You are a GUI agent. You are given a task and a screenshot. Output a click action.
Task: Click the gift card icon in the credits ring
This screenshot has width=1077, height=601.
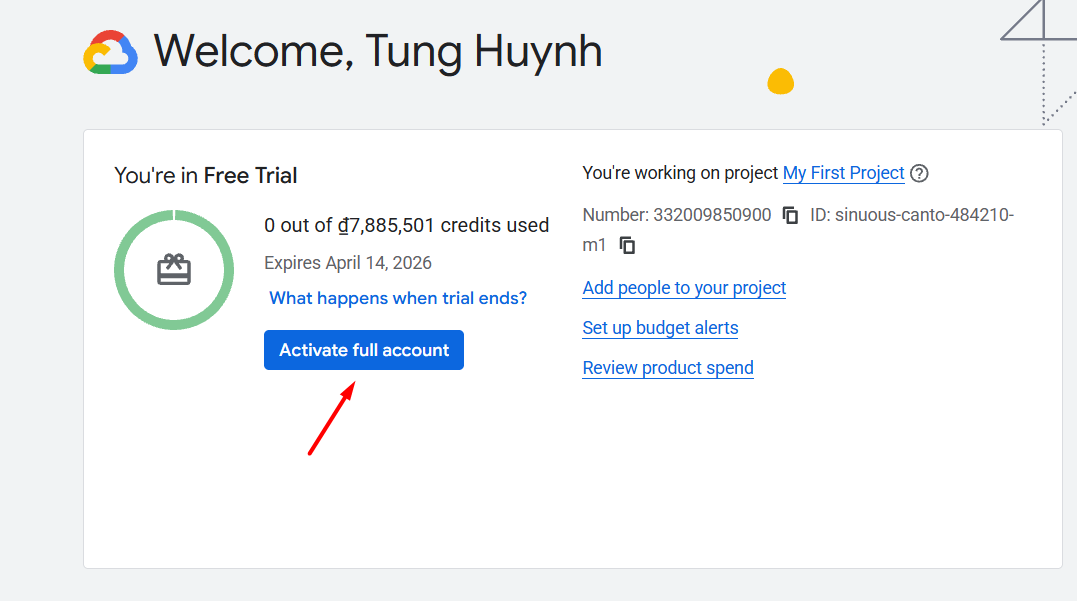(x=174, y=270)
